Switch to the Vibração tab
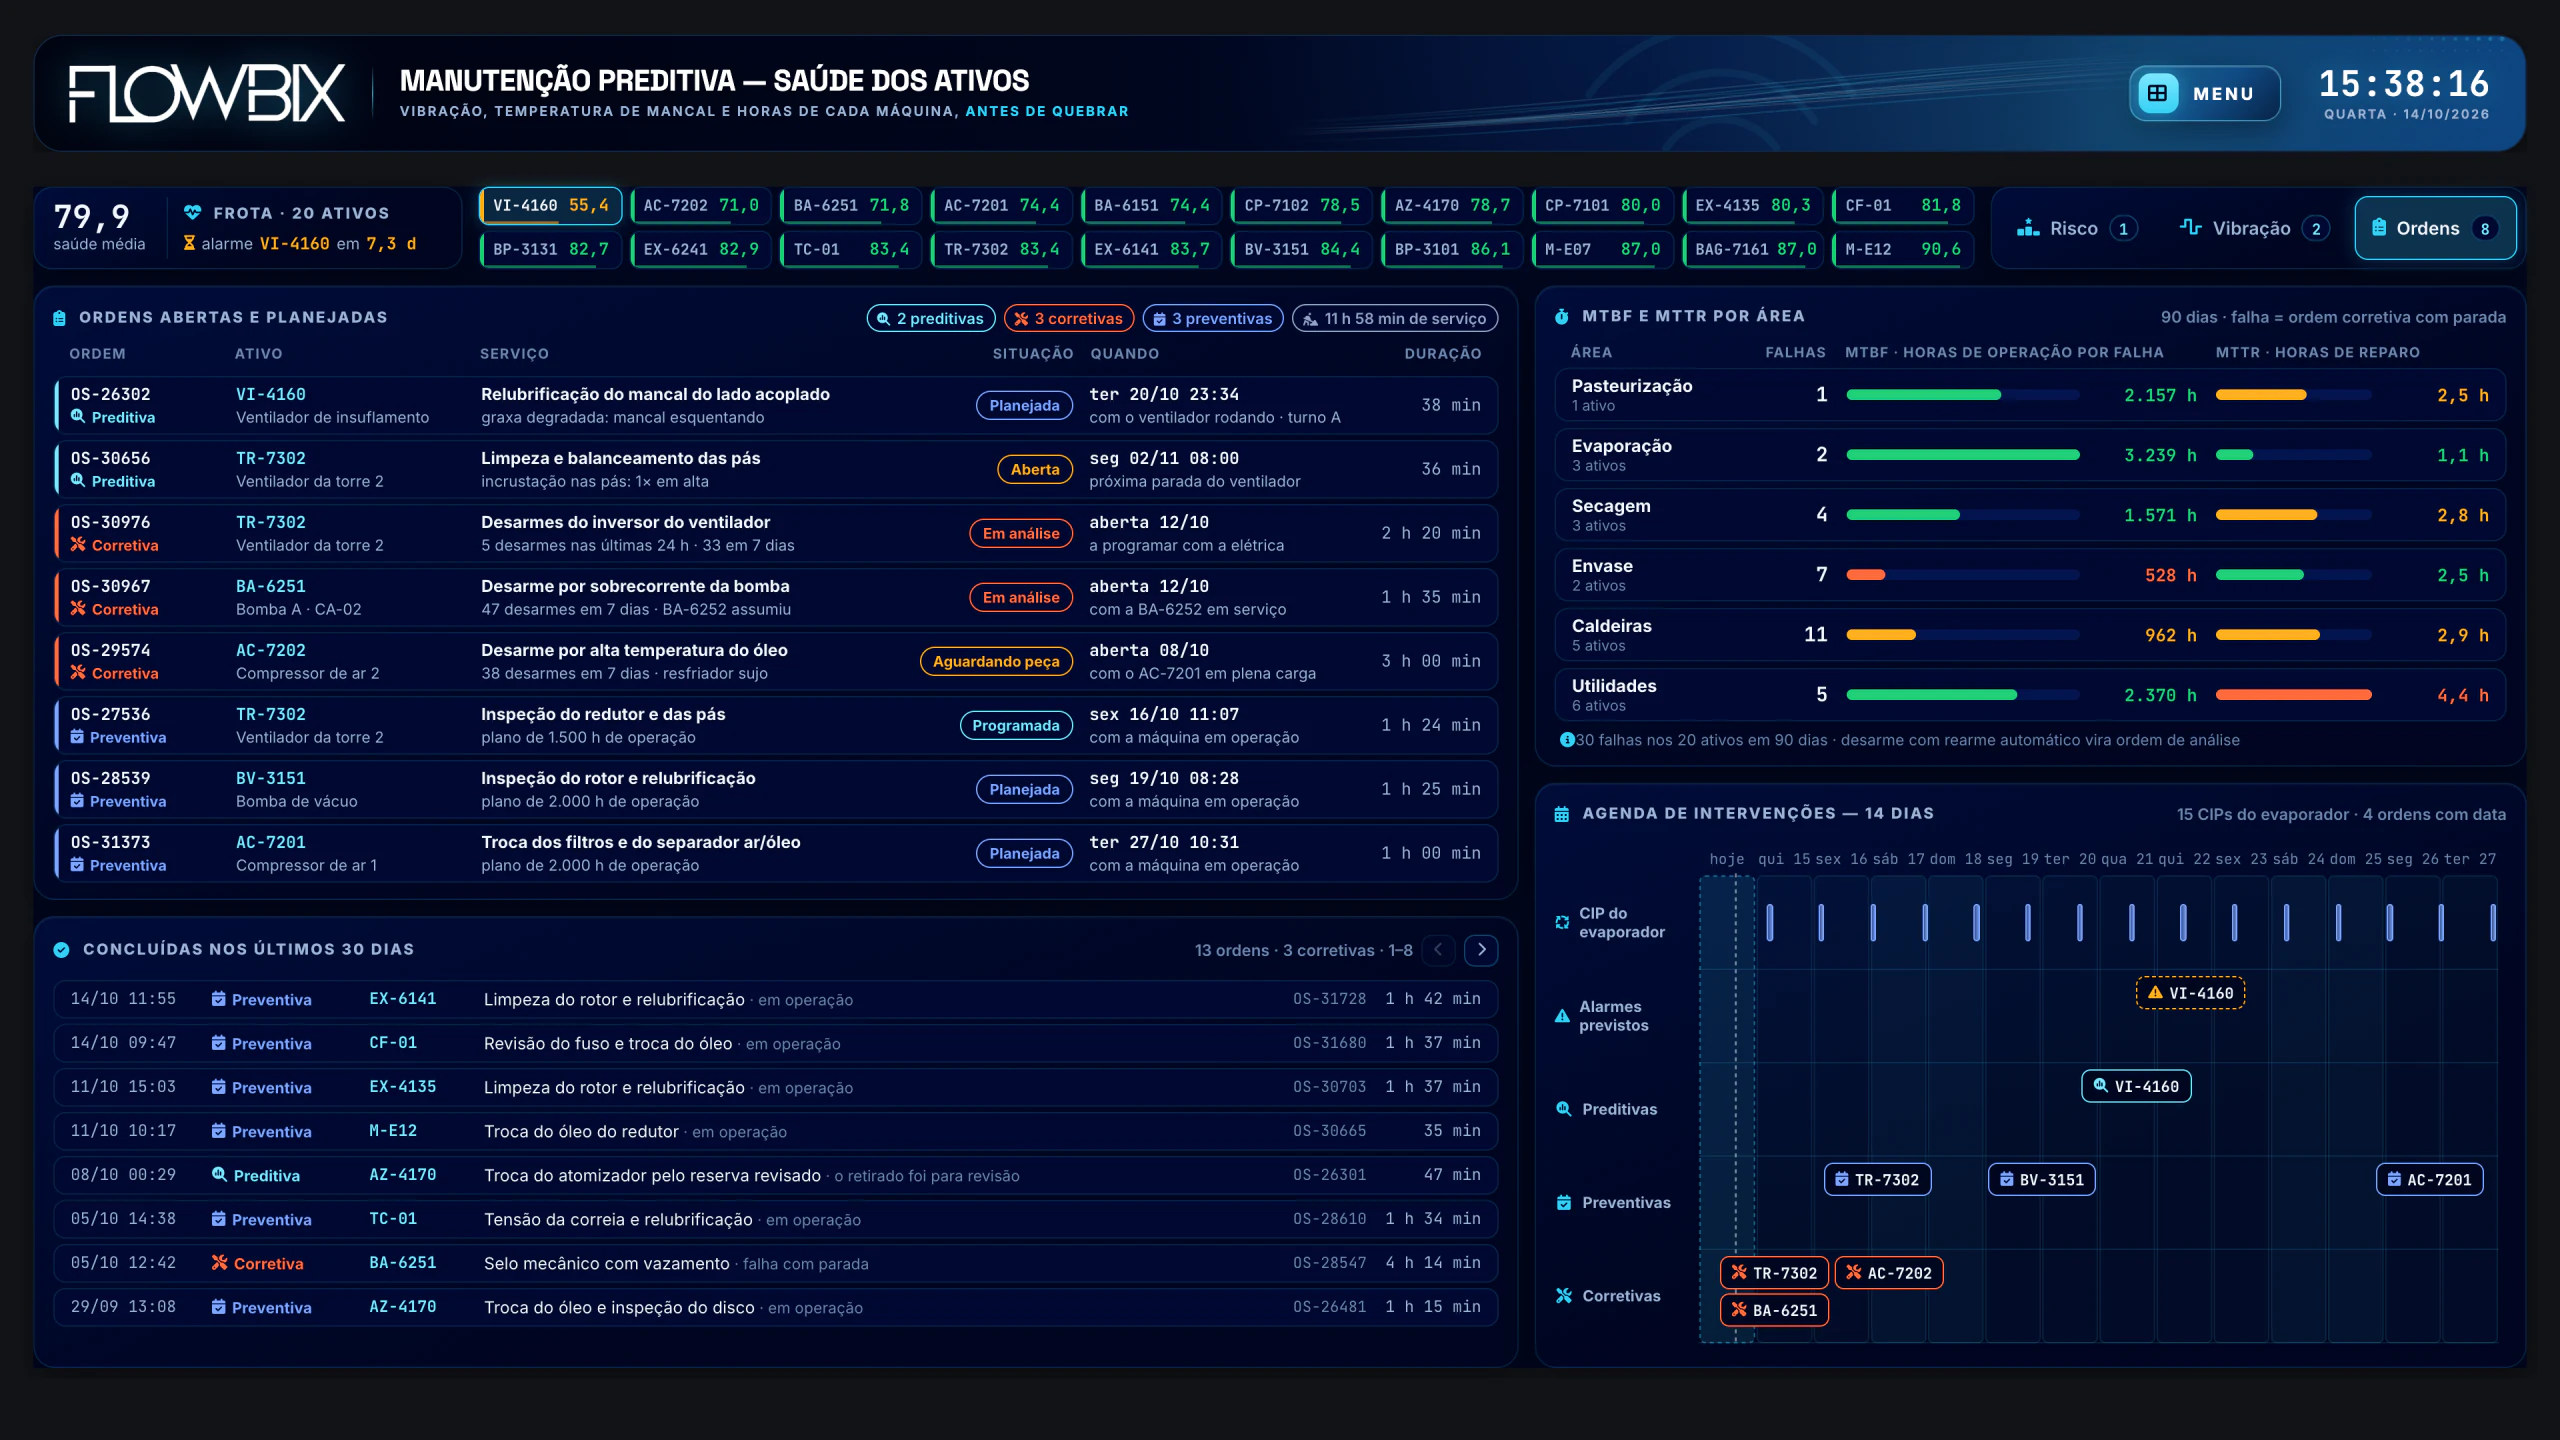Screen dimensions: 2560x1440 [2255, 229]
